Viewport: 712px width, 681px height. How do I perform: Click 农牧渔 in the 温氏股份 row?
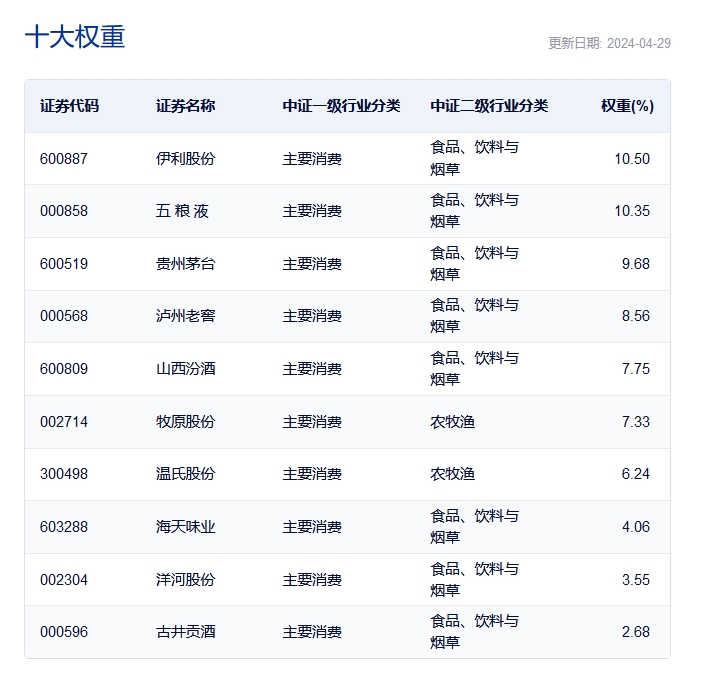click(452, 474)
